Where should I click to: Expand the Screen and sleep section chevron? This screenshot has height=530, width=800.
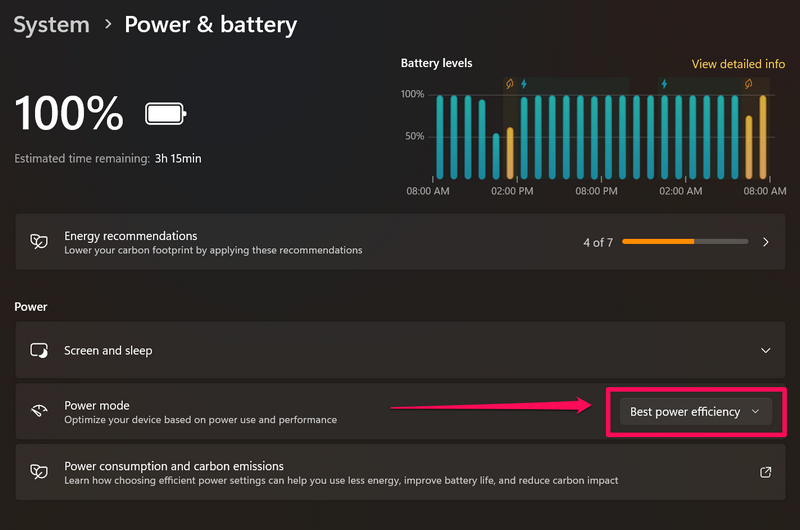[x=766, y=351]
